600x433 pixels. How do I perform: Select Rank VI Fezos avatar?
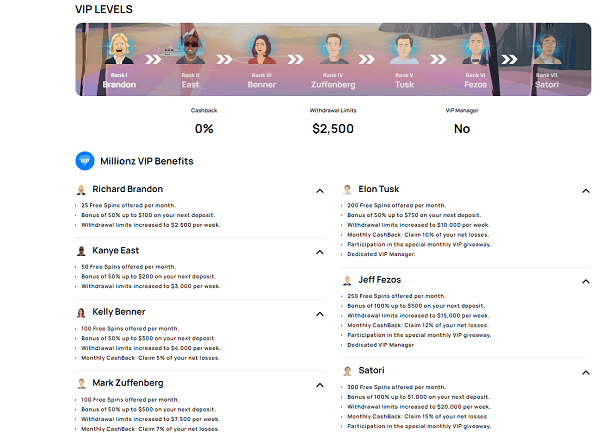point(475,50)
